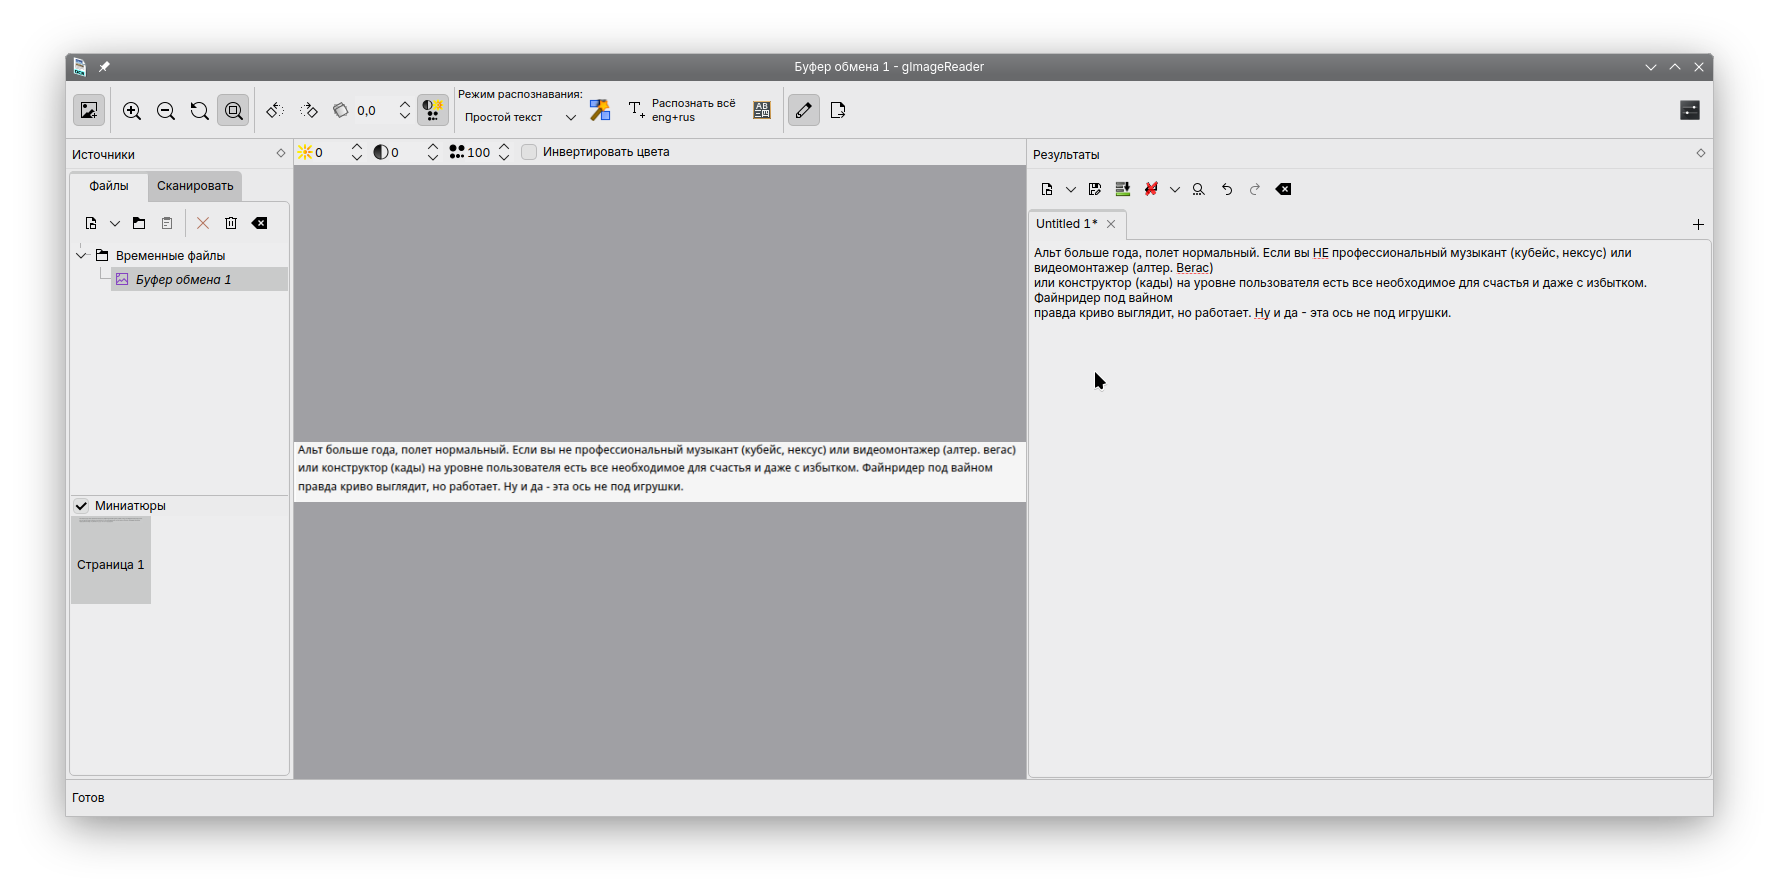
Task: Paste an image from clipboard into sources
Action: (x=167, y=223)
